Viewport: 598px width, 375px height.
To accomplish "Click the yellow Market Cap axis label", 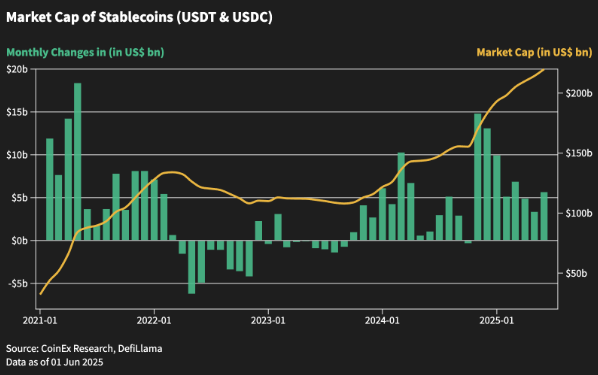I will 534,52.
